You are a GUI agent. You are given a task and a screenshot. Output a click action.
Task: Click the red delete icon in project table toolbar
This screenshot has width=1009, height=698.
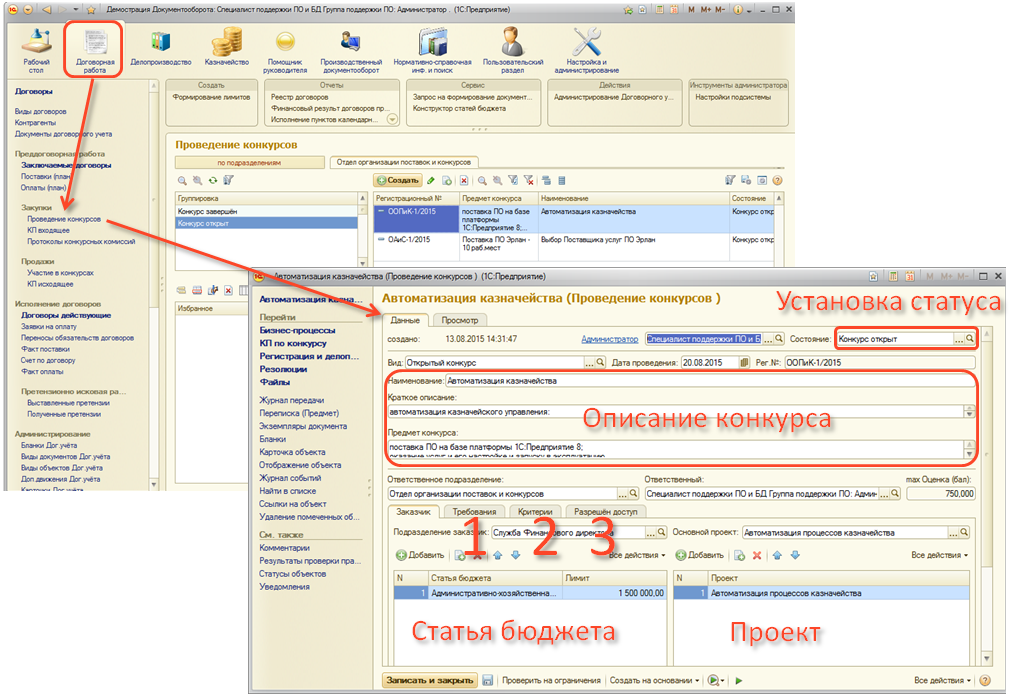(757, 555)
